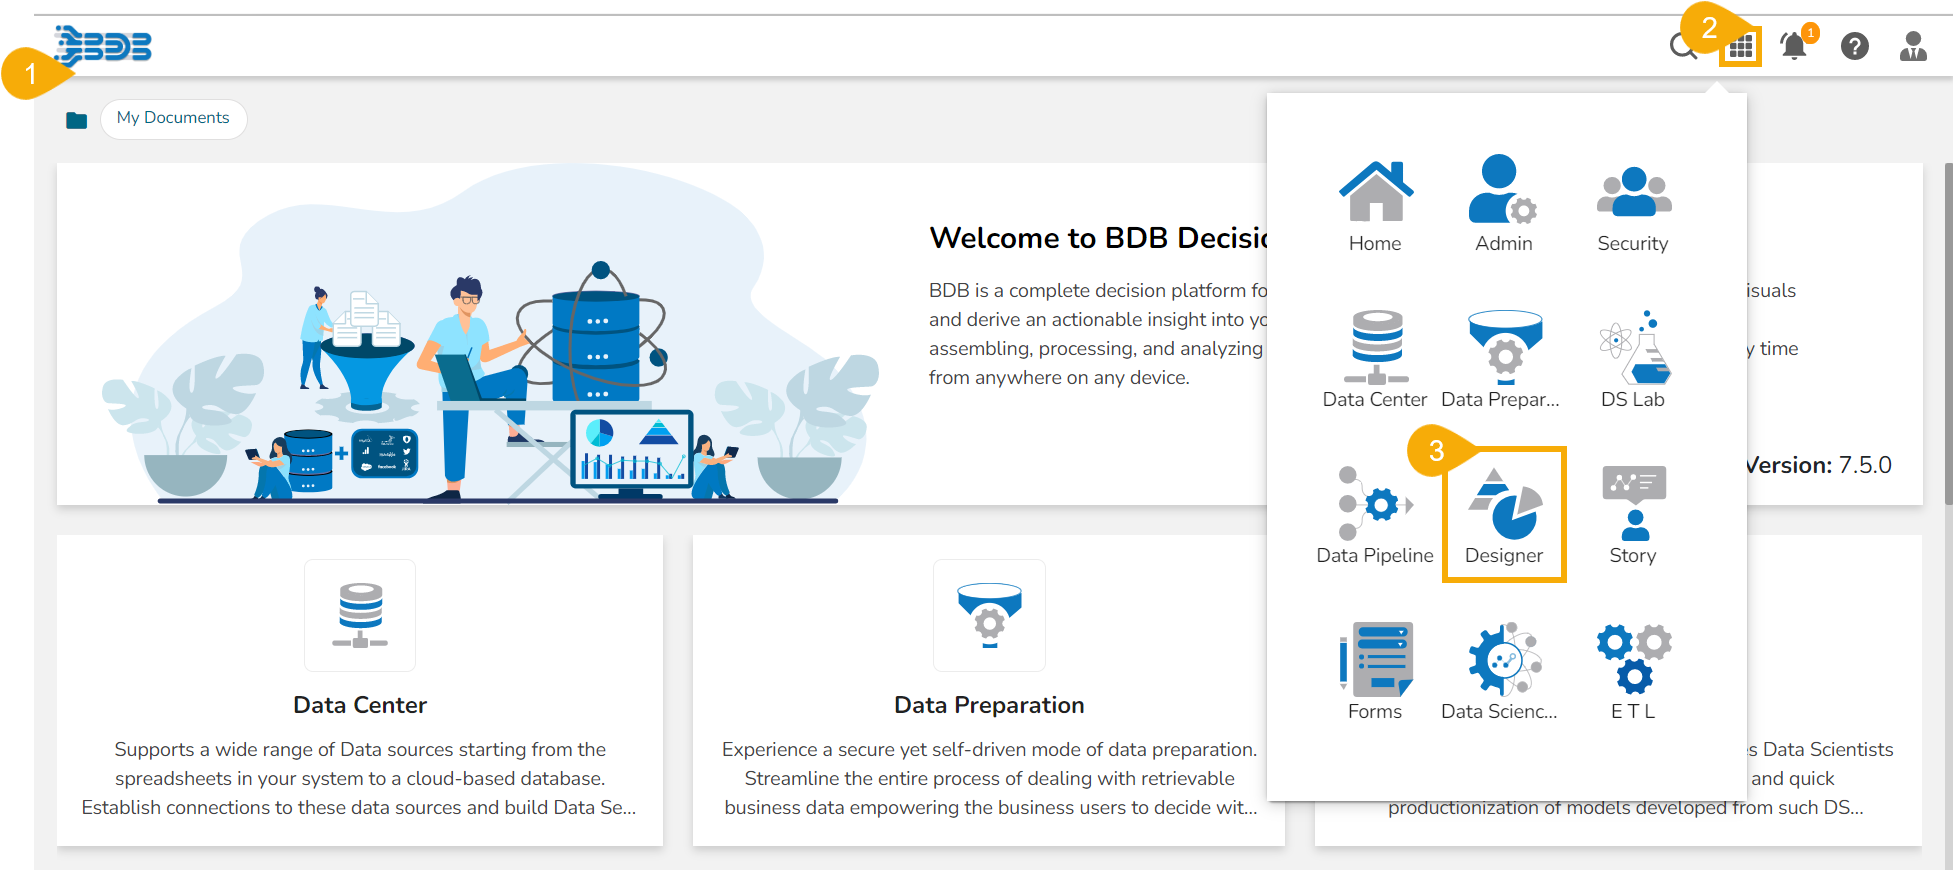Screen dimensions: 1953x870
Task: Open Data Pipeline from apps menu
Action: click(x=1375, y=516)
